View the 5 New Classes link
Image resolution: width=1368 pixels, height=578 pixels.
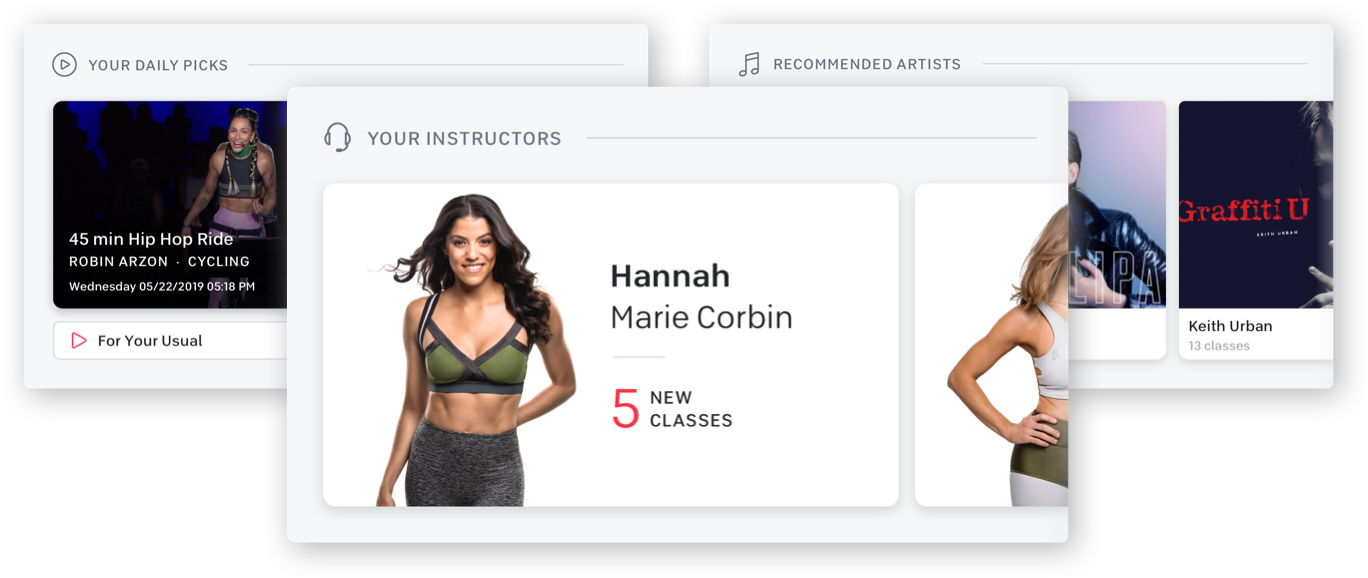point(672,409)
